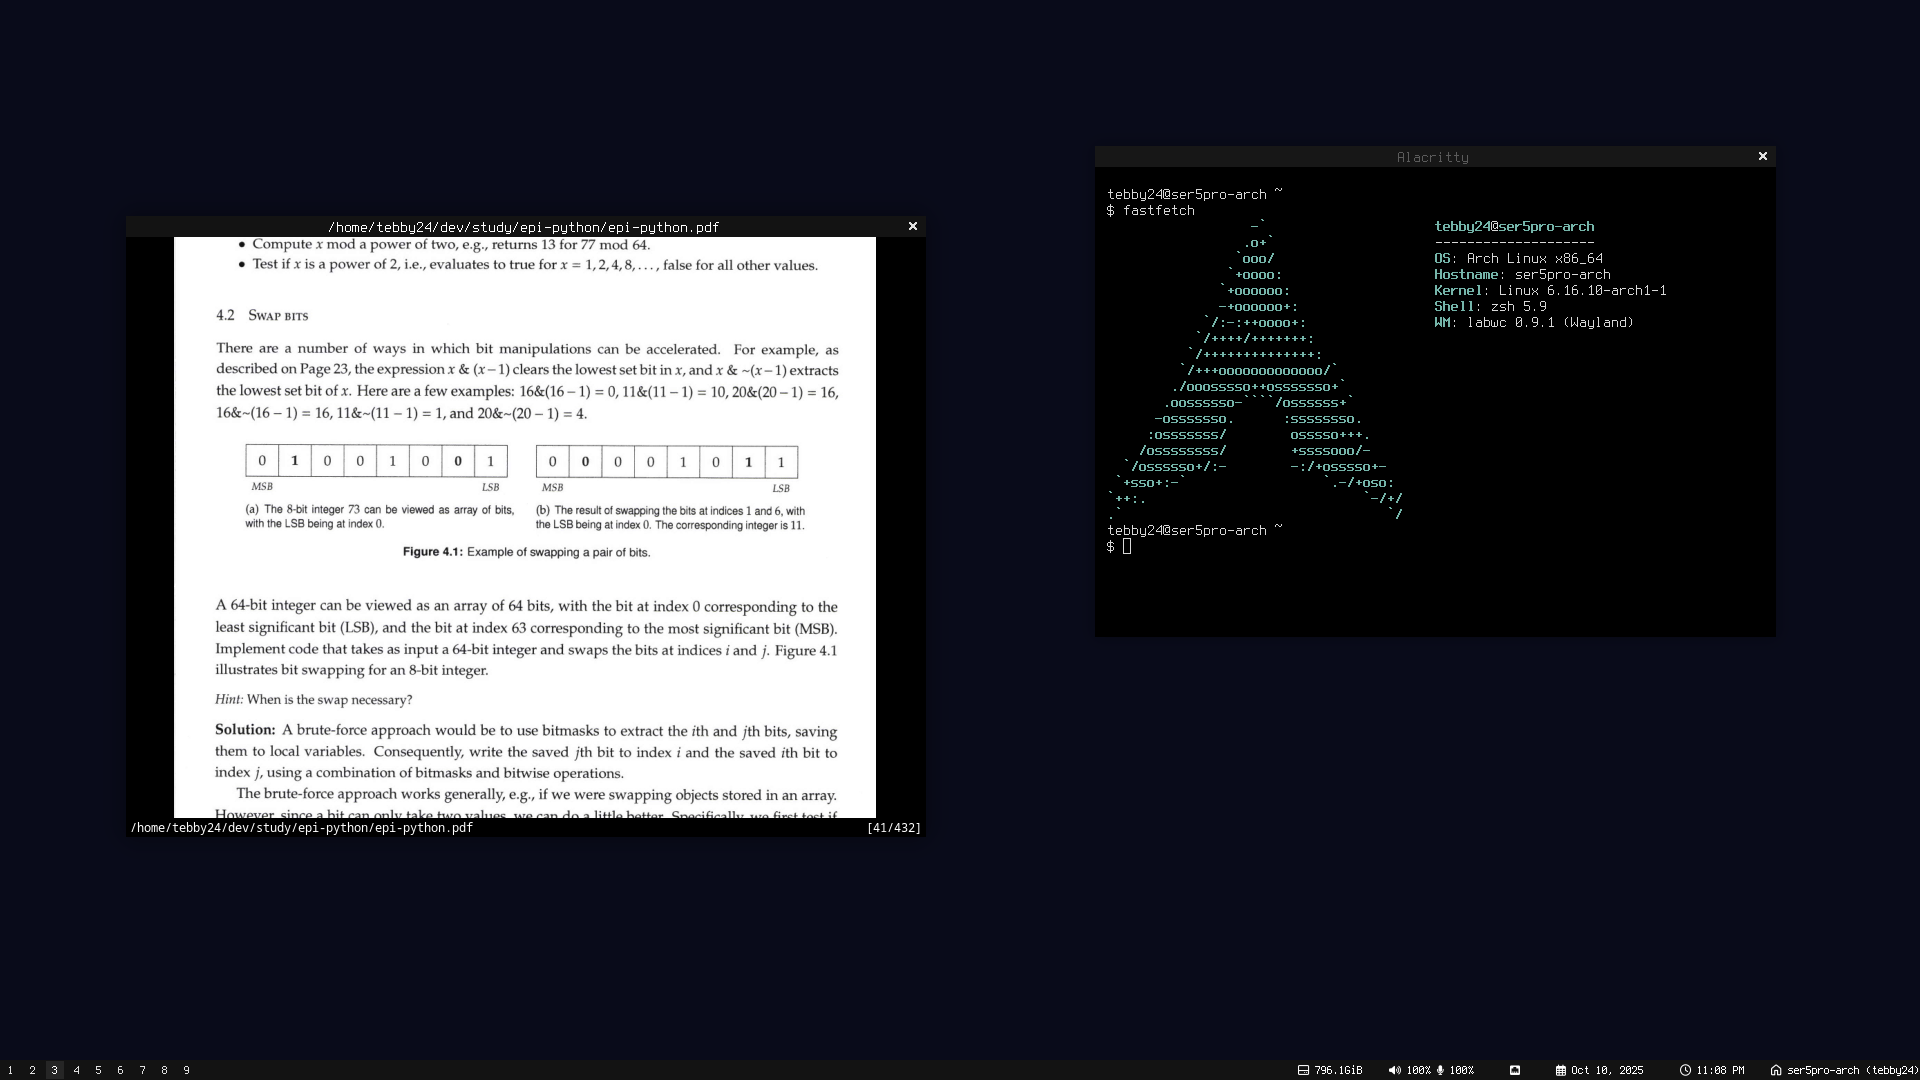The image size is (1920, 1080).
Task: Select the active workspace 3
Action: (54, 1070)
